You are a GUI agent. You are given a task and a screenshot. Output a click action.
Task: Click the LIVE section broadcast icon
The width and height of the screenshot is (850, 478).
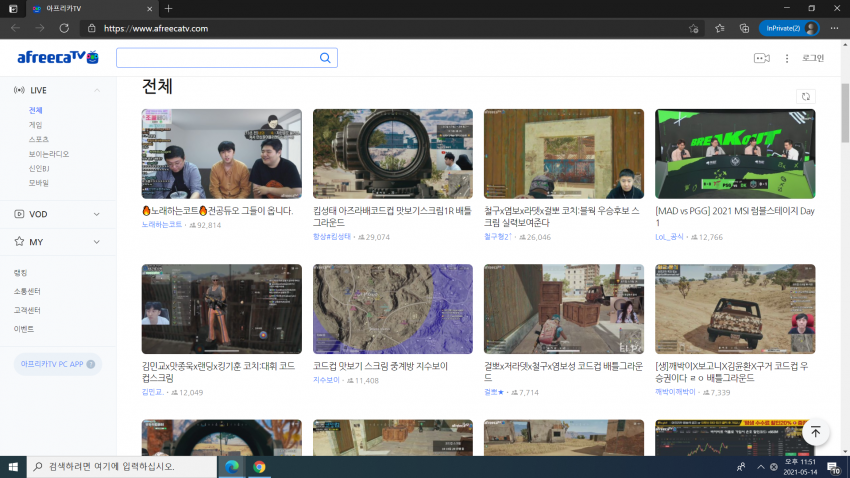point(19,90)
